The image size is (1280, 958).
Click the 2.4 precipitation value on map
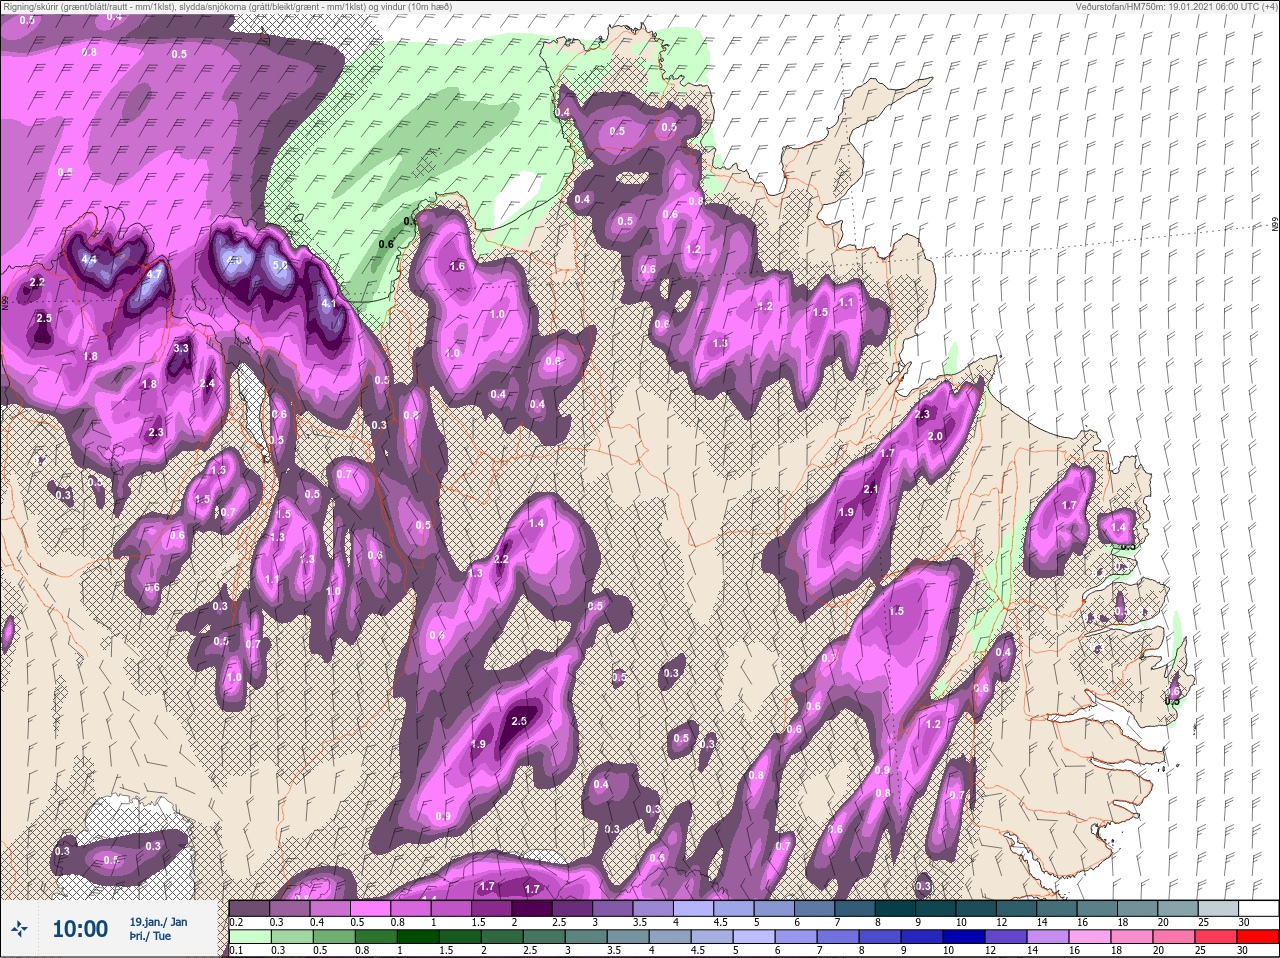pyautogui.click(x=207, y=384)
